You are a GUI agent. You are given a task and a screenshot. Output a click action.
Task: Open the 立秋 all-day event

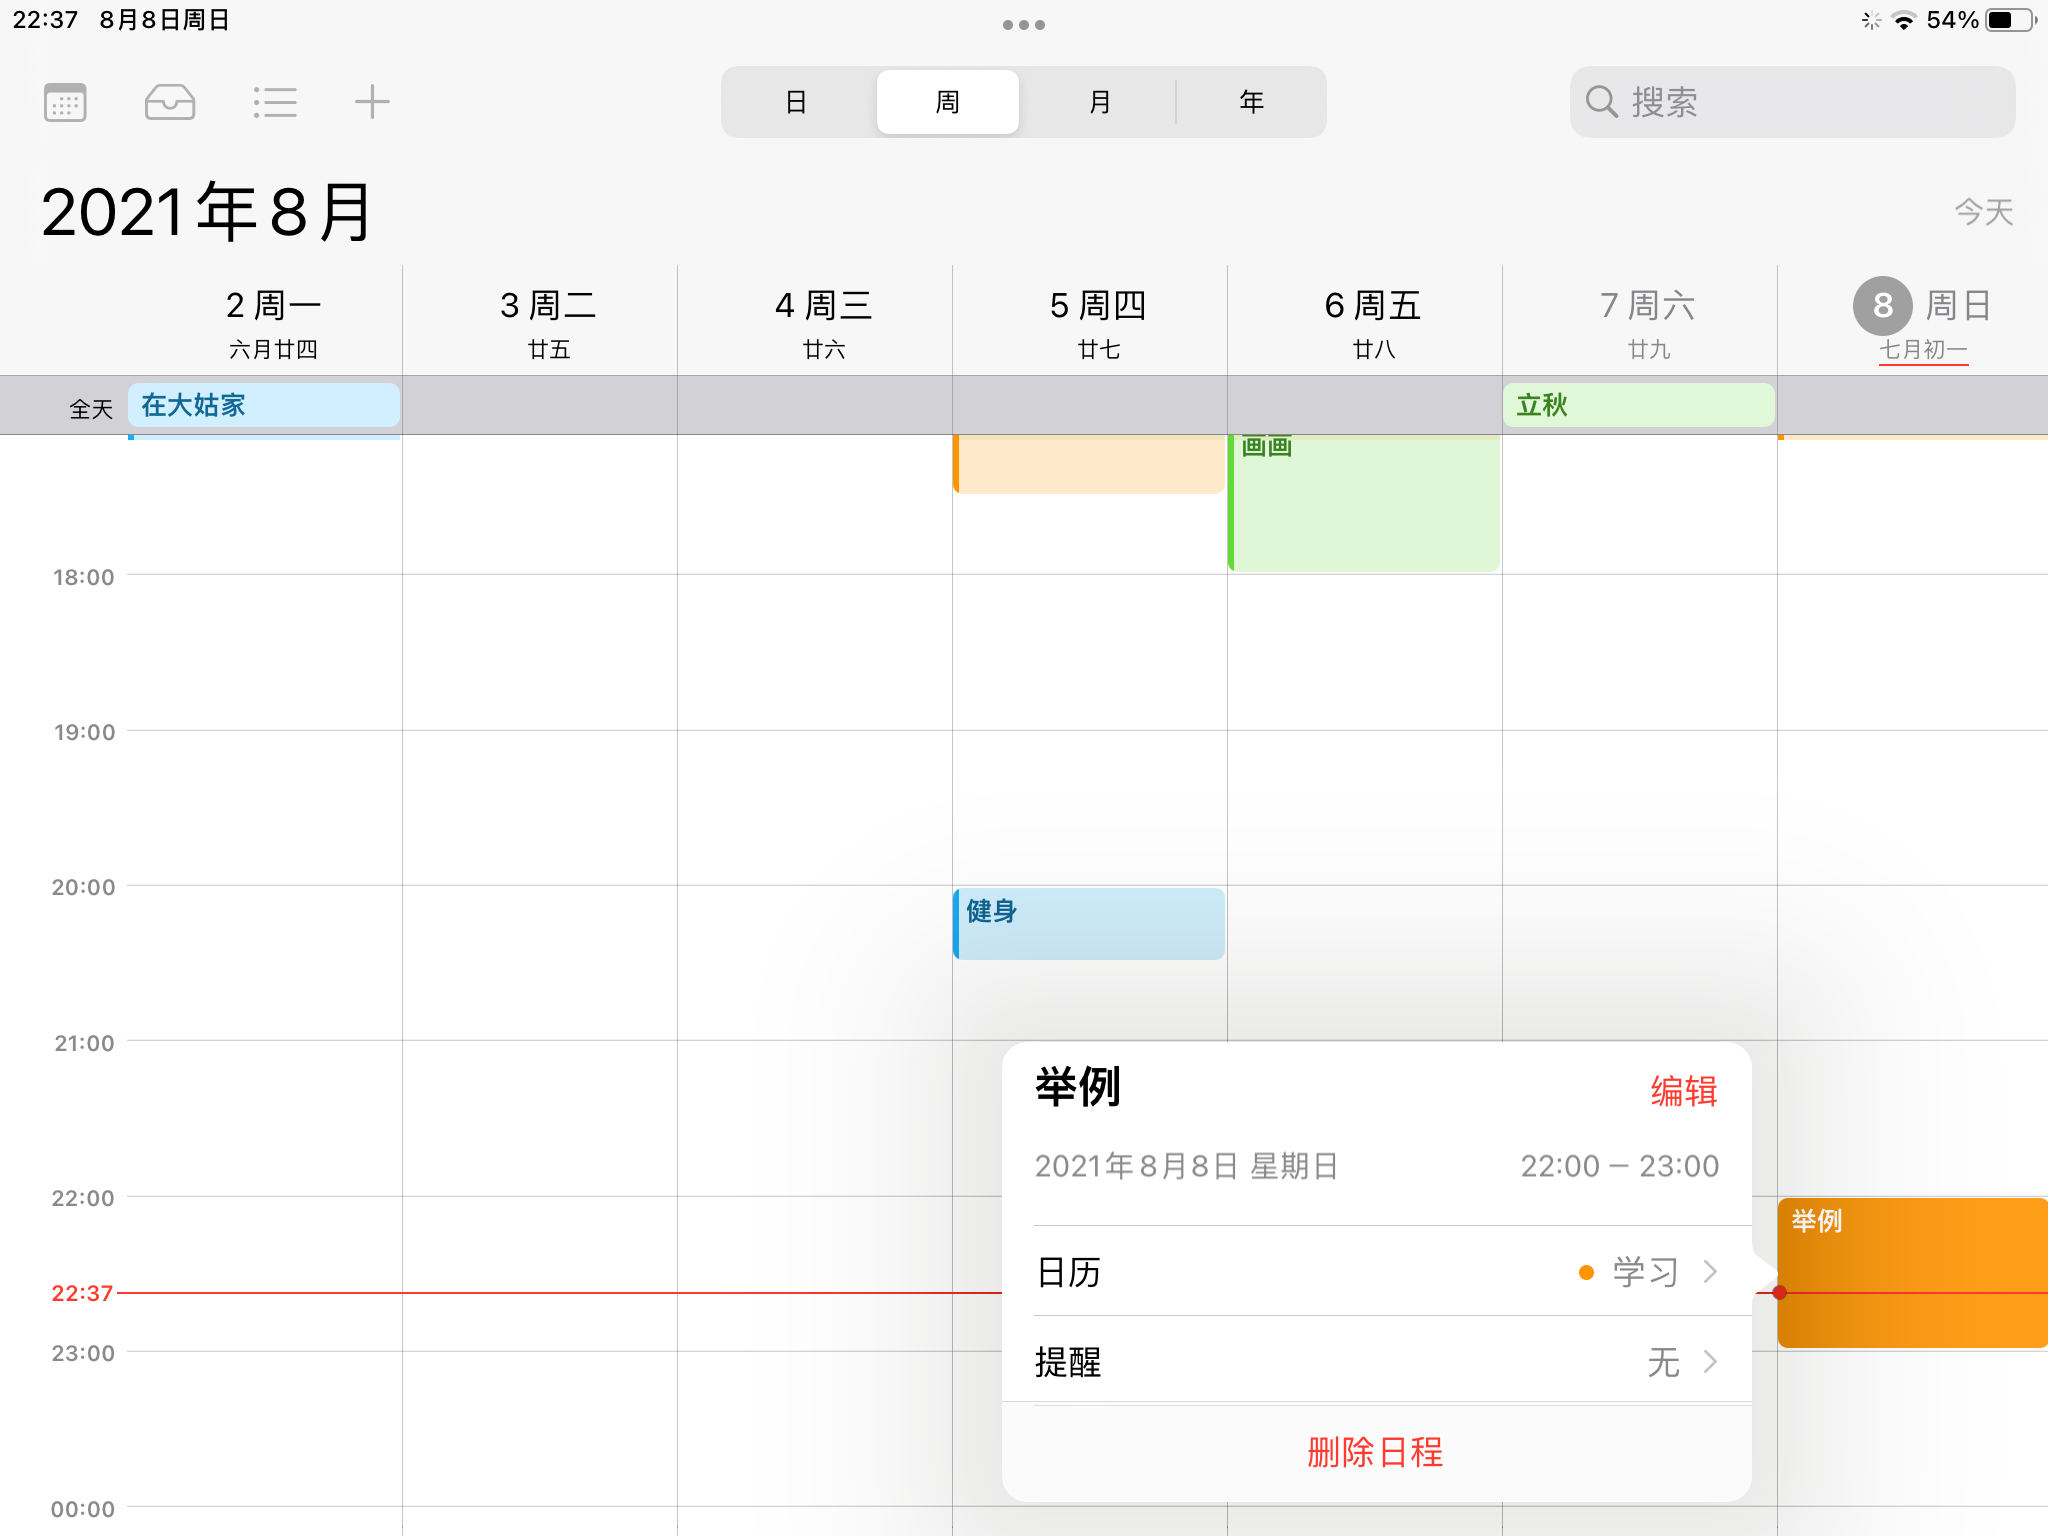1638,405
